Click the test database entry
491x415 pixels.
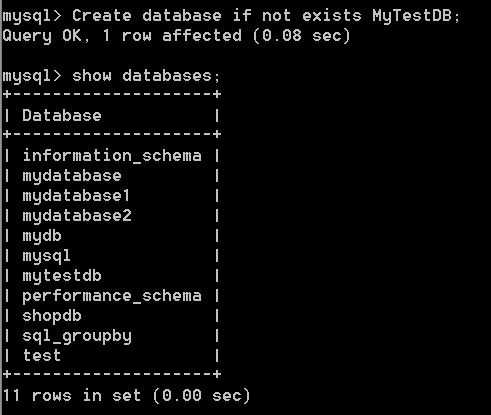pyautogui.click(x=42, y=356)
